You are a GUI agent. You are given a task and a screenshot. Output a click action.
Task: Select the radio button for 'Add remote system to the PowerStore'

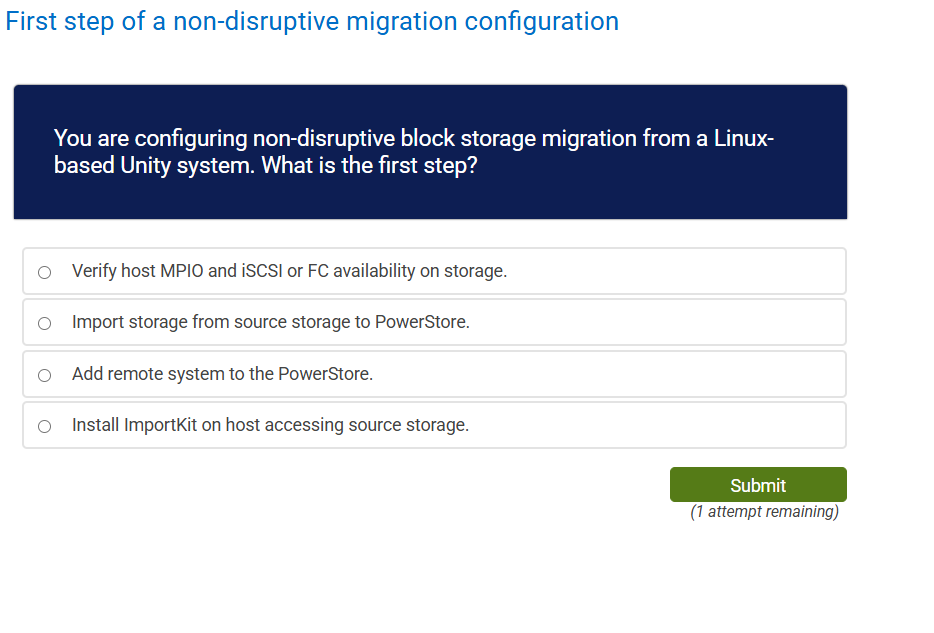[44, 374]
